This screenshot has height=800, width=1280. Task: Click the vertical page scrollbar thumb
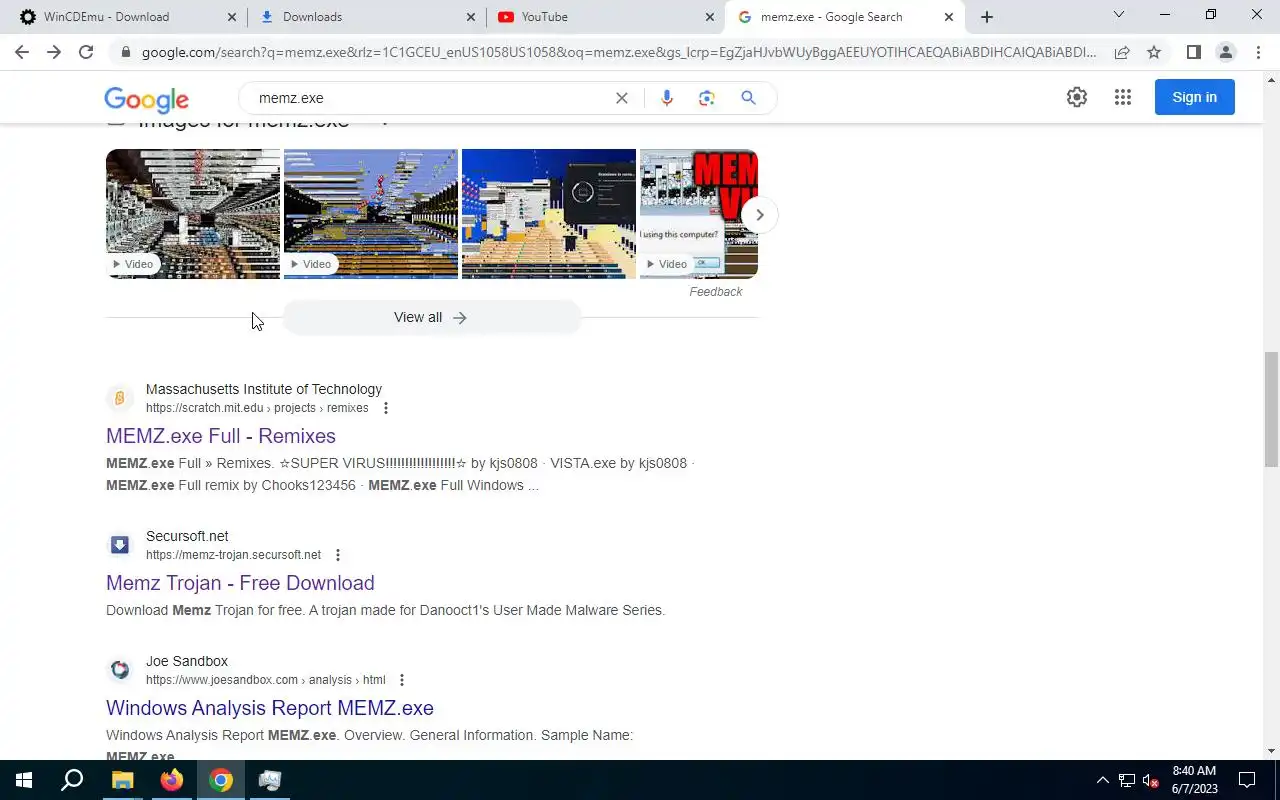[1271, 410]
